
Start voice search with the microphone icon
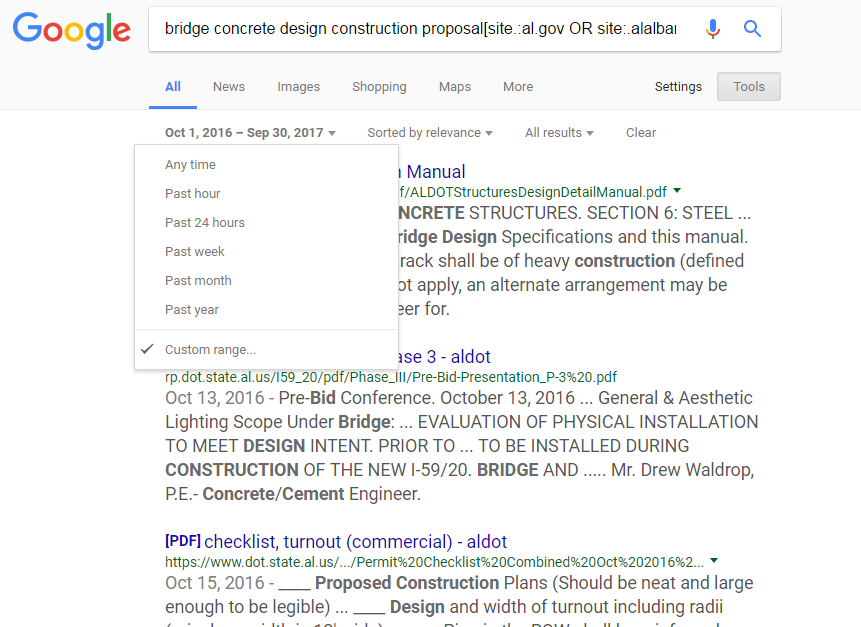(x=713, y=29)
